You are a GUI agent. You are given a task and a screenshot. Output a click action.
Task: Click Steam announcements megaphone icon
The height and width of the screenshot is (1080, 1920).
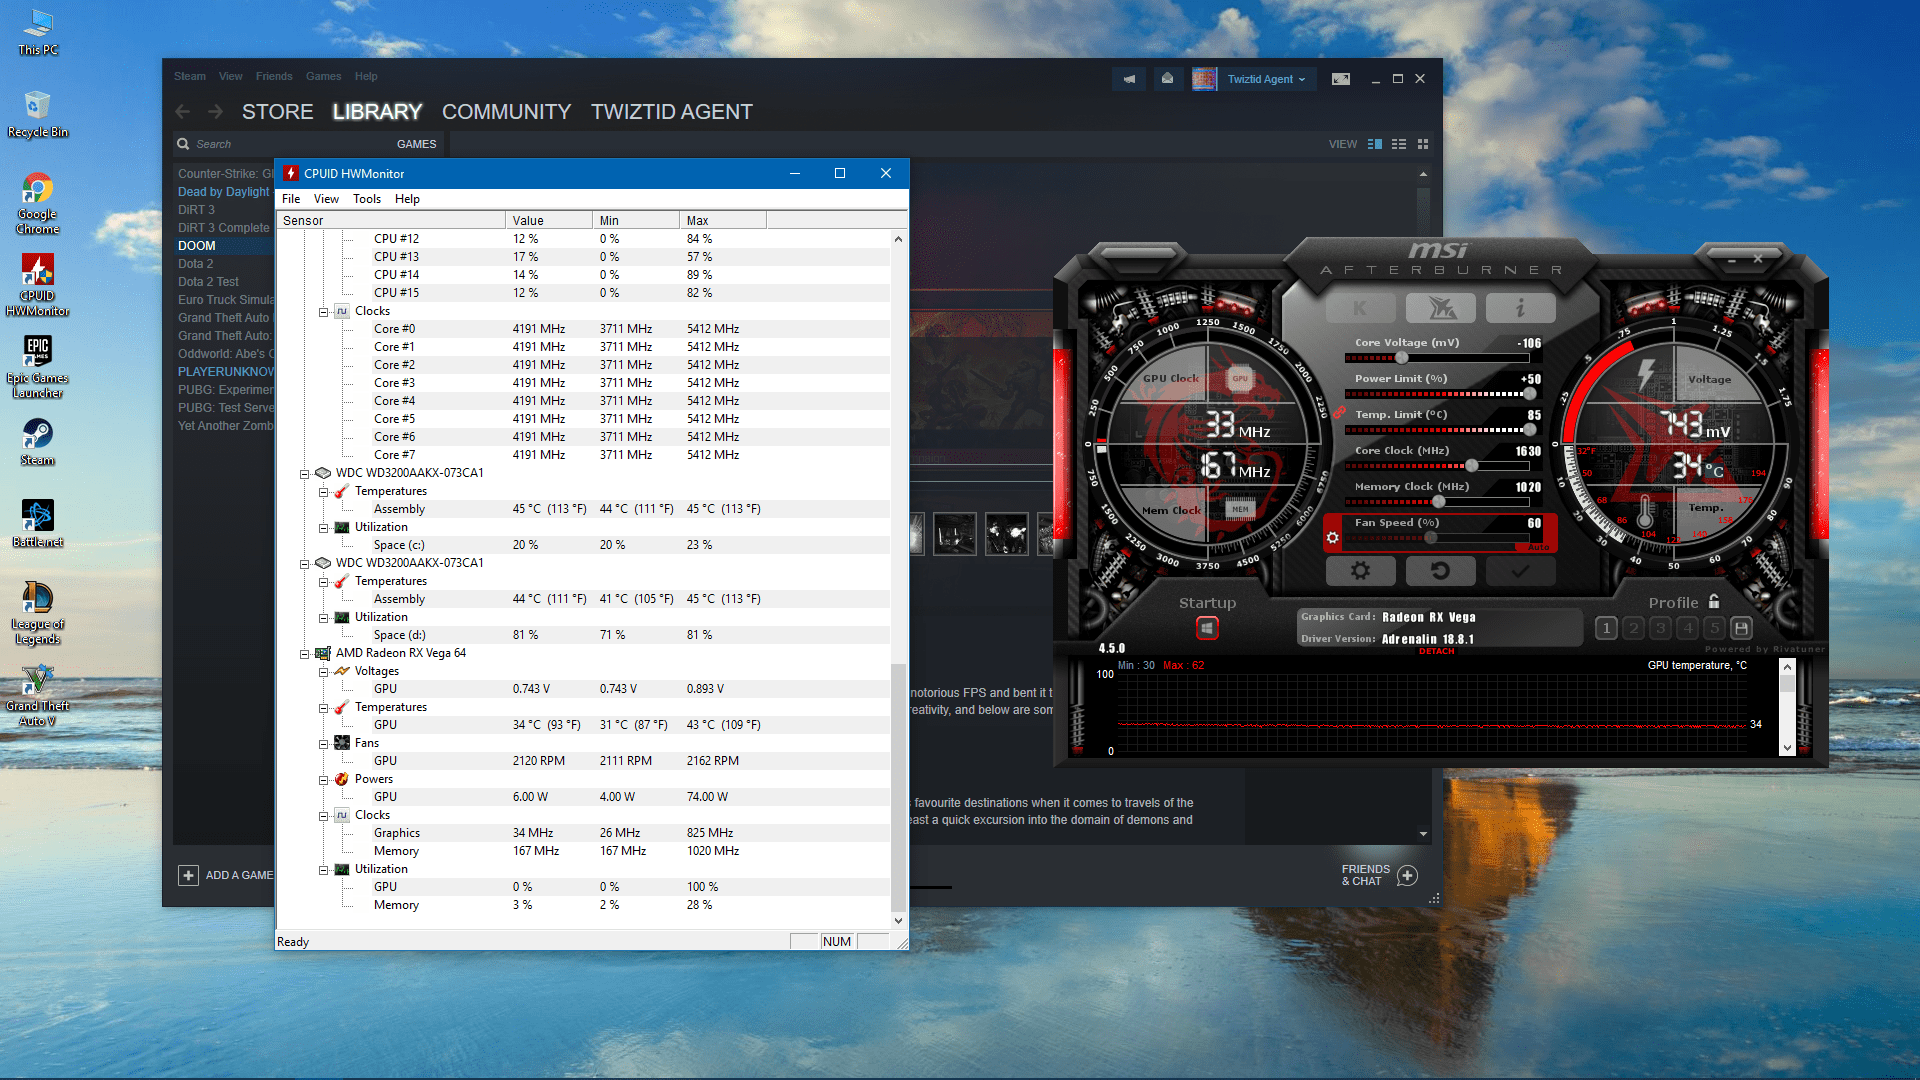[1129, 79]
